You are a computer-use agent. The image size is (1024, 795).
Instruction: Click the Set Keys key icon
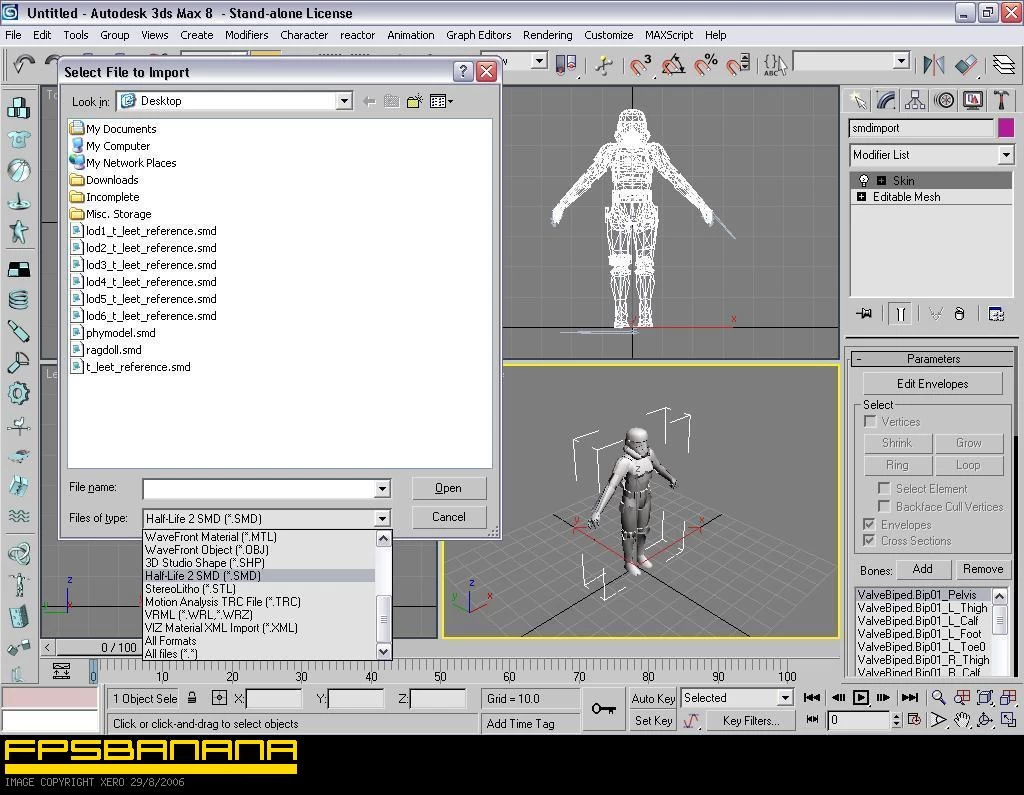point(603,709)
